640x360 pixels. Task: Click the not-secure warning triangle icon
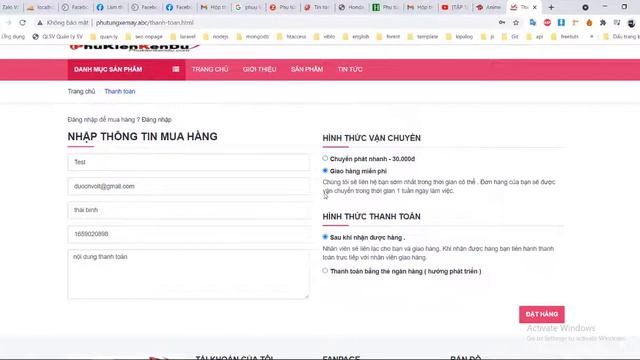click(x=40, y=23)
